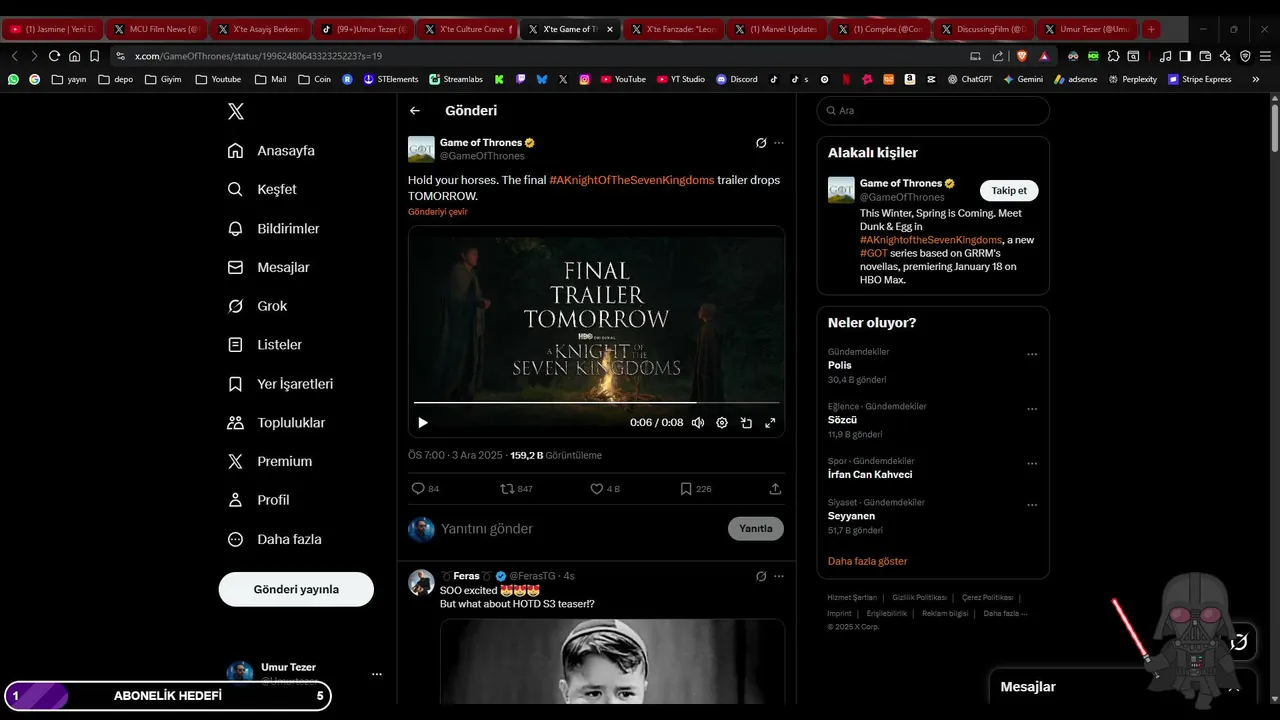The image size is (1280, 720).
Task: Open Grok from the left sidebar
Action: [x=258, y=306]
